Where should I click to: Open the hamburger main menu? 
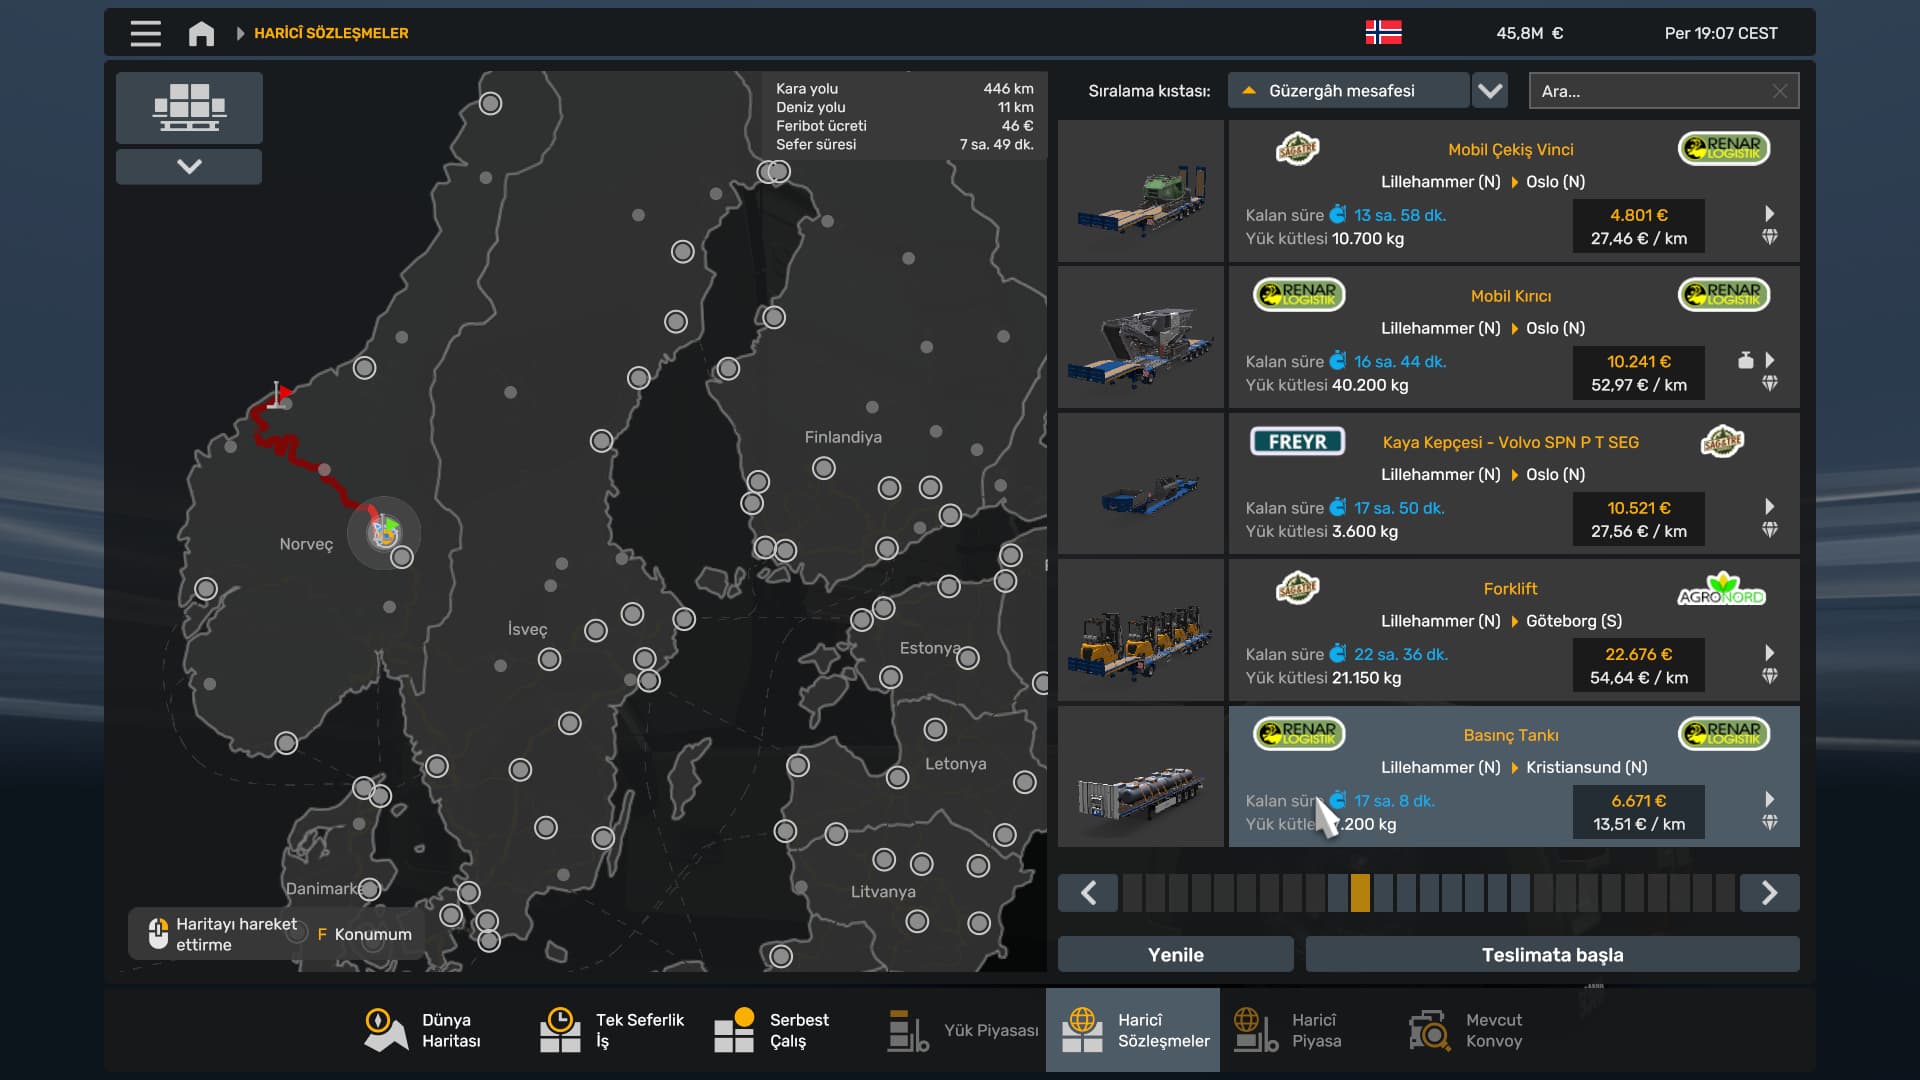(145, 33)
